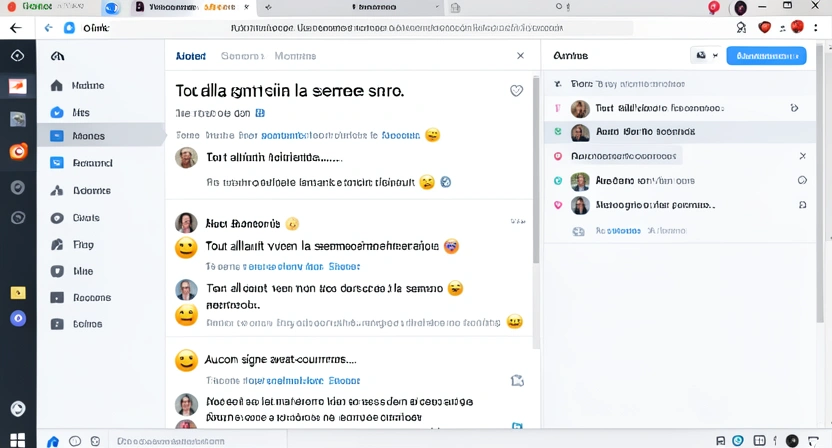The height and width of the screenshot is (448, 832).
Task: Select the highlighted 'Mones' navigation item
Action: (101, 136)
